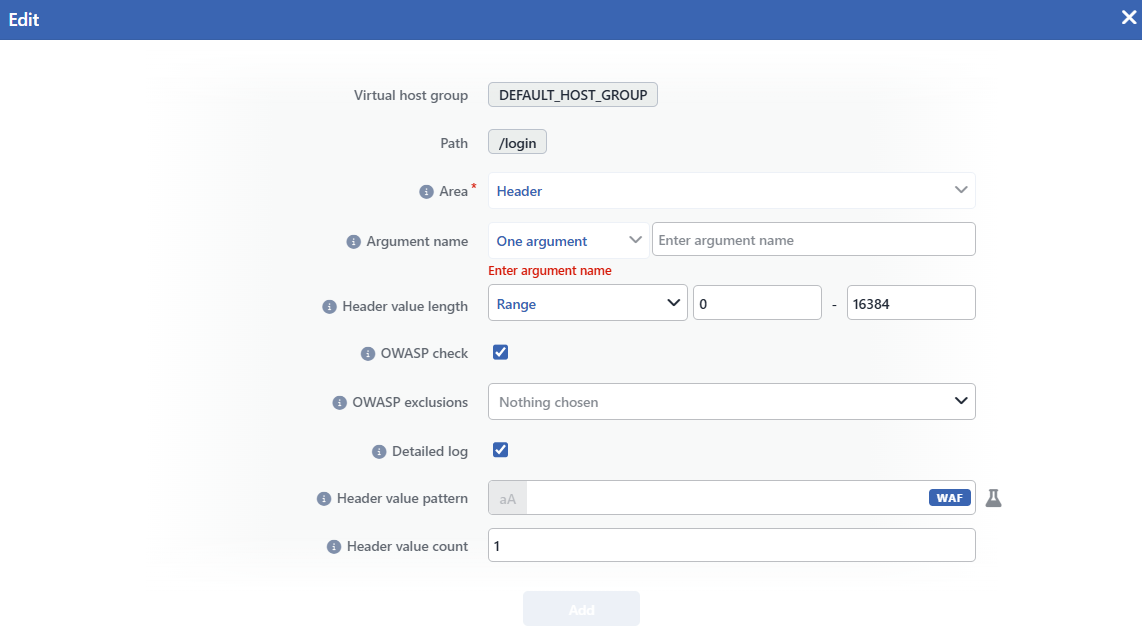This screenshot has width=1142, height=636.
Task: Click the minimum length field showing 0
Action: pos(757,303)
